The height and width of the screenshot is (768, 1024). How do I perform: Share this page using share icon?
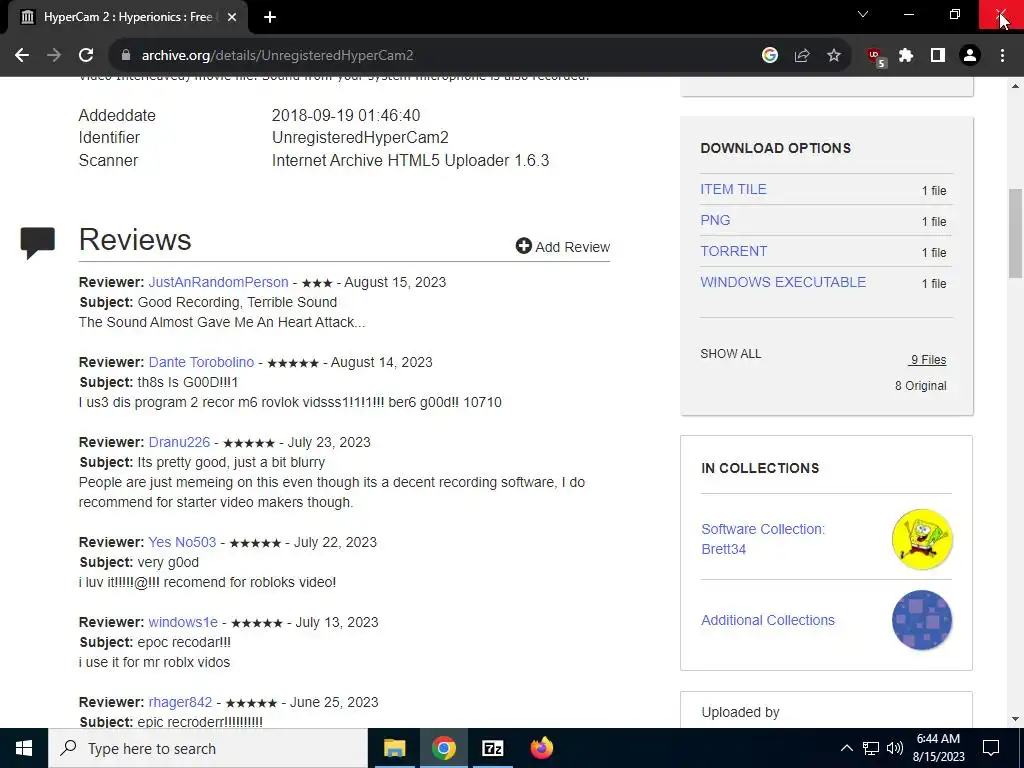click(x=802, y=56)
